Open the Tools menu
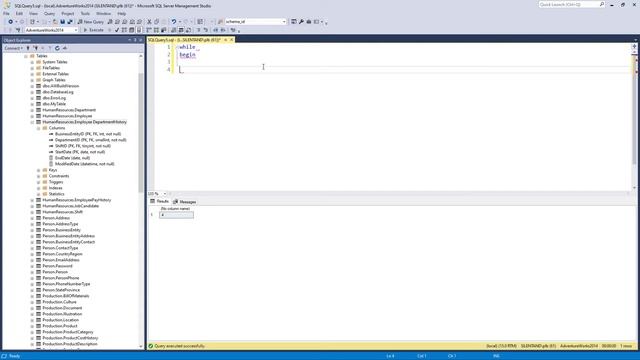This screenshot has height=360, width=640. [x=85, y=13]
